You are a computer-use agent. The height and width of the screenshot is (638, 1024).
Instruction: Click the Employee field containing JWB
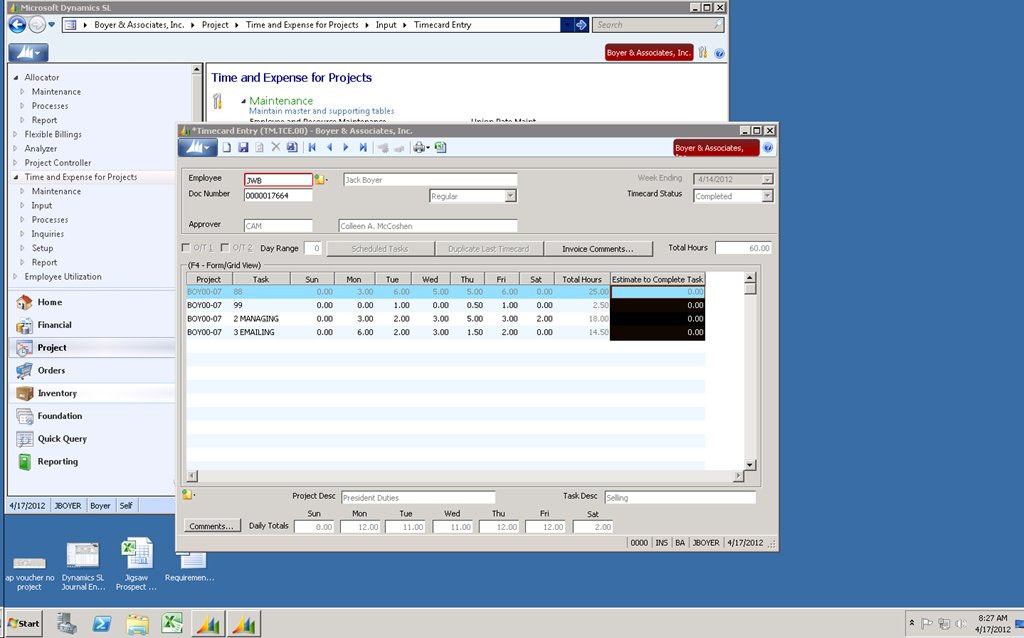278,180
